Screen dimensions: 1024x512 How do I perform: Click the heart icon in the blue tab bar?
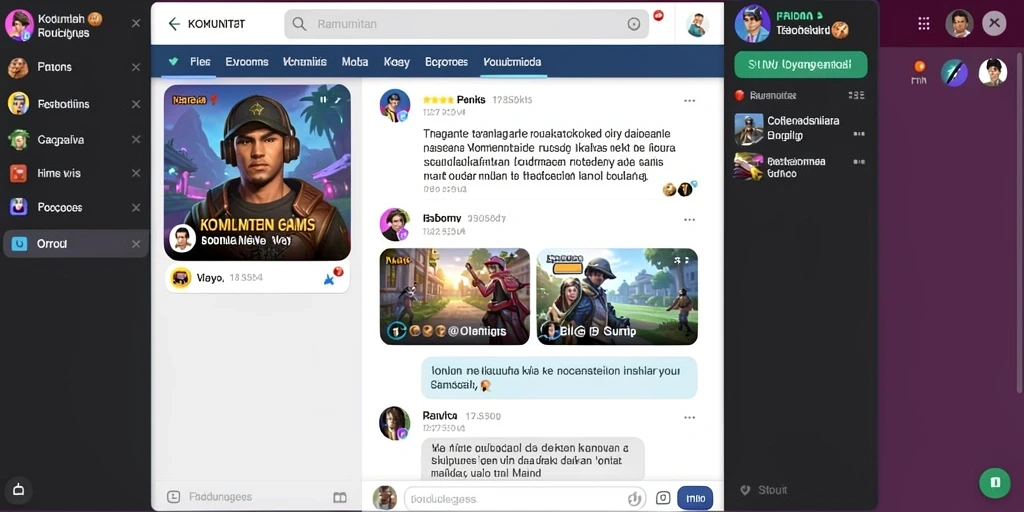point(173,62)
